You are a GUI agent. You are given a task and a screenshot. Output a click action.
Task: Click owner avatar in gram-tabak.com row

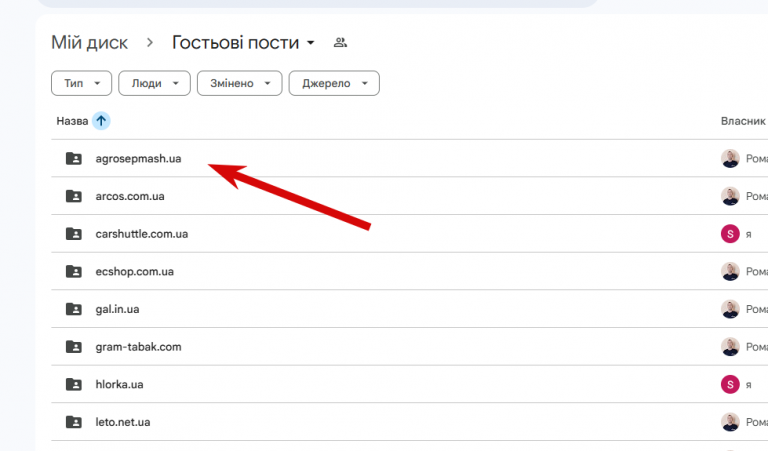730,347
